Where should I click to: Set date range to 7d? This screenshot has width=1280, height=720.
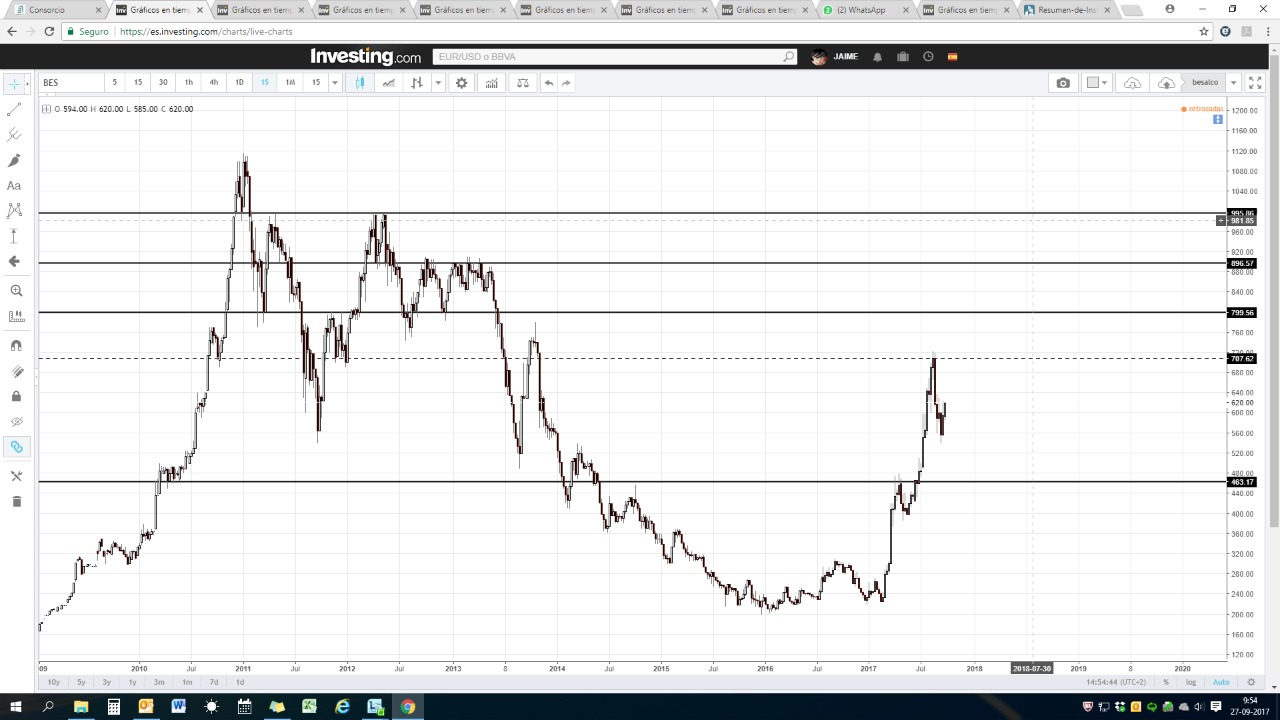click(214, 682)
